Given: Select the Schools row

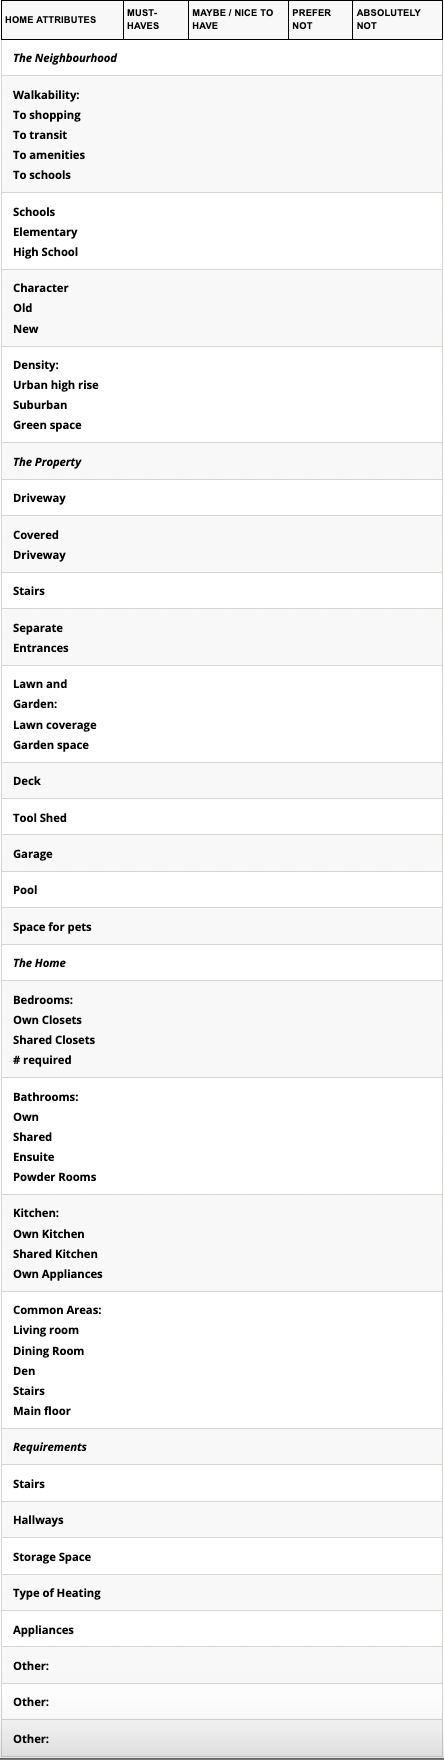Looking at the screenshot, I should click(x=222, y=231).
